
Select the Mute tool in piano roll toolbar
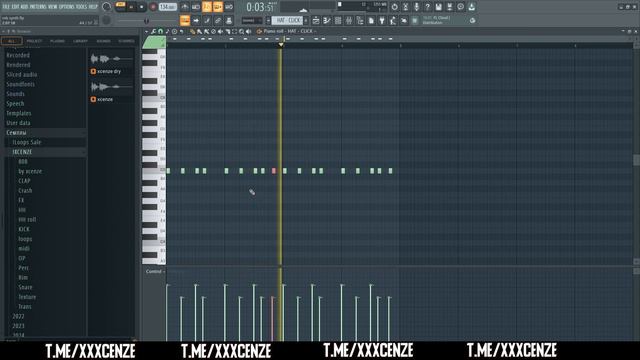click(x=220, y=31)
